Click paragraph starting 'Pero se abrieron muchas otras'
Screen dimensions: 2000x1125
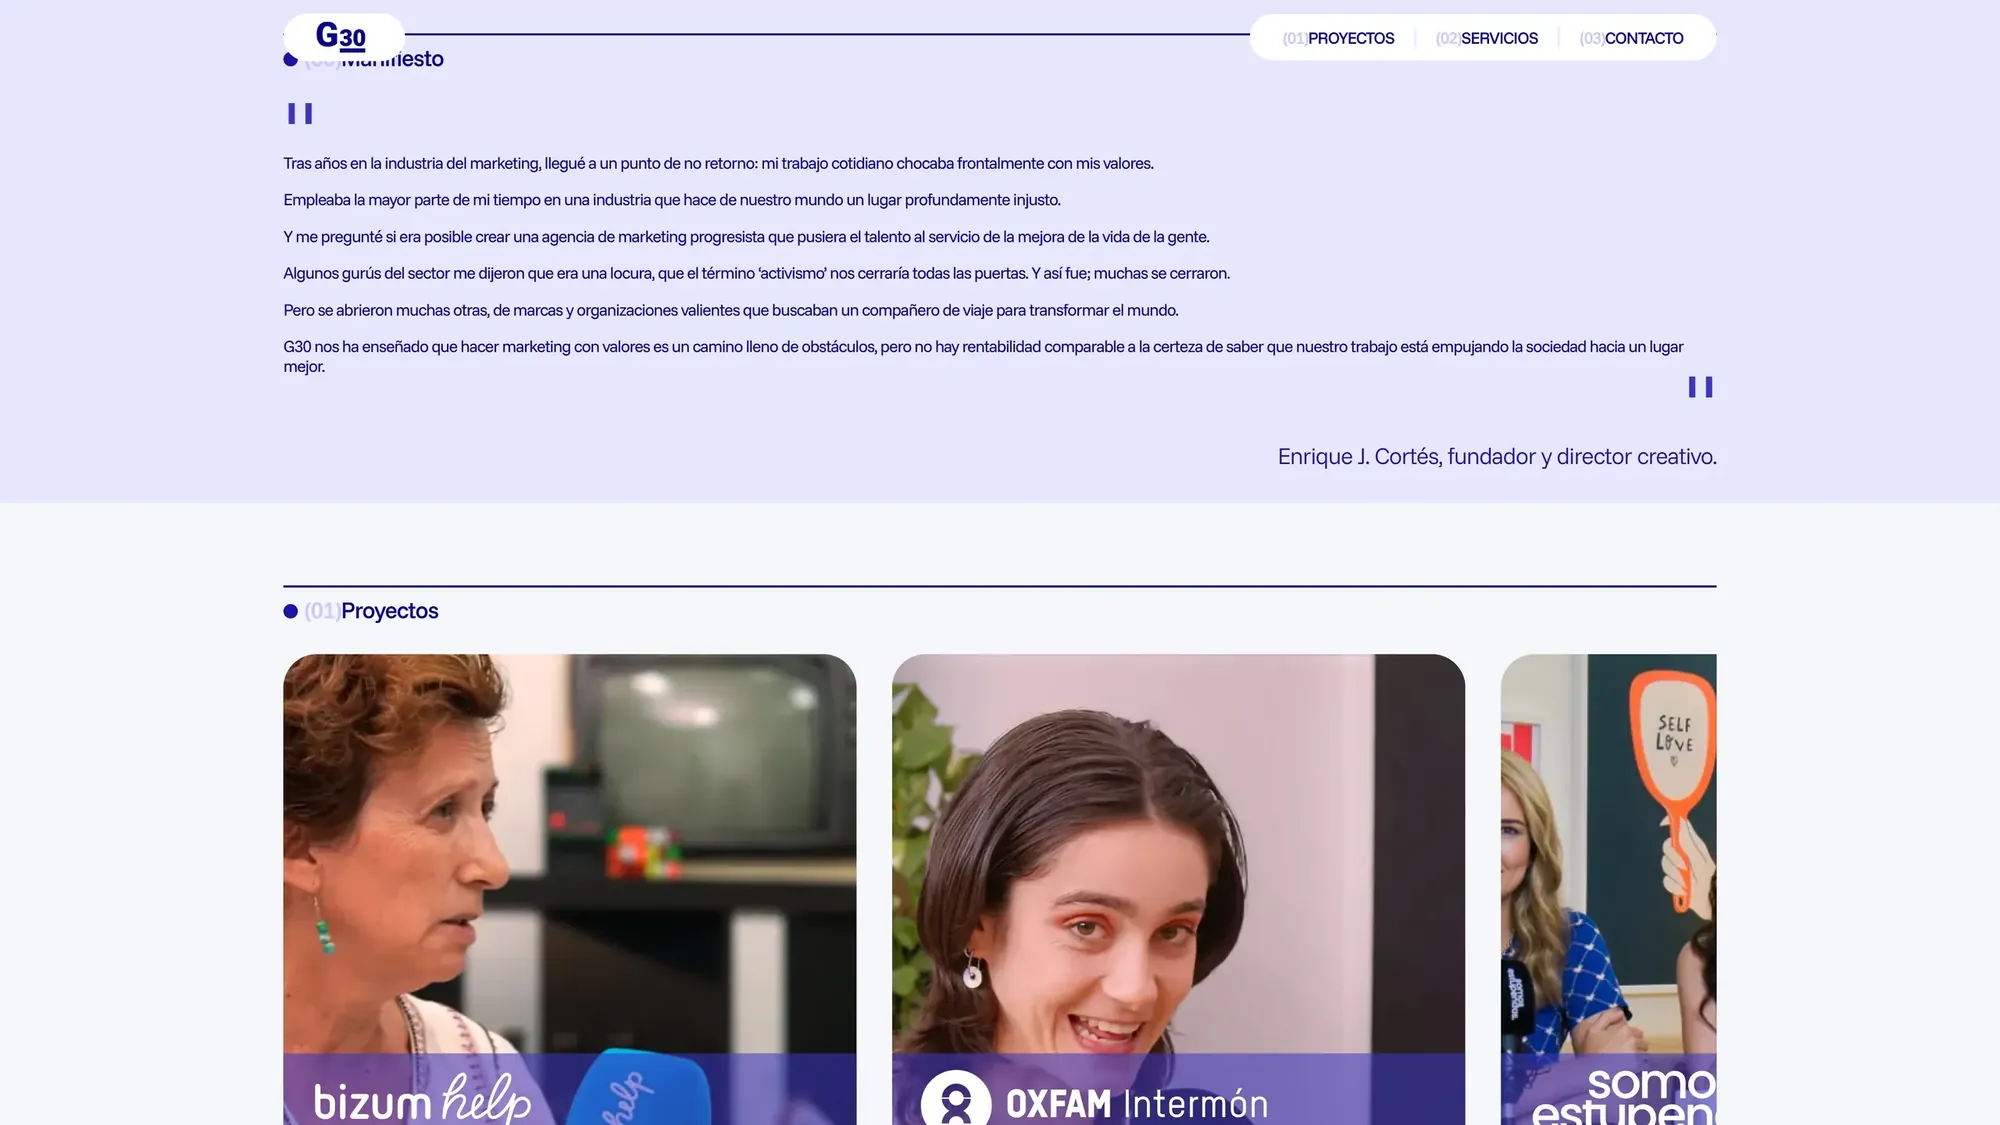(x=731, y=310)
